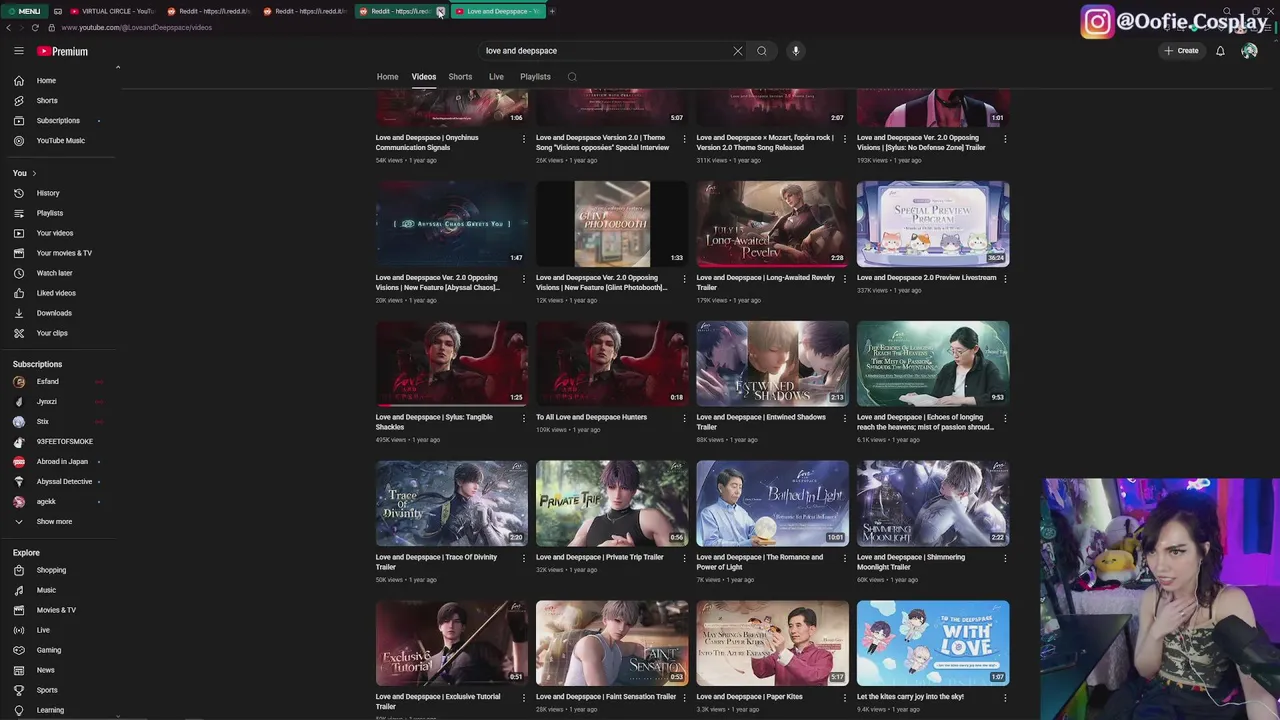Viewport: 1280px width, 720px height.
Task: Click the channel search magnifier icon
Action: [x=572, y=77]
